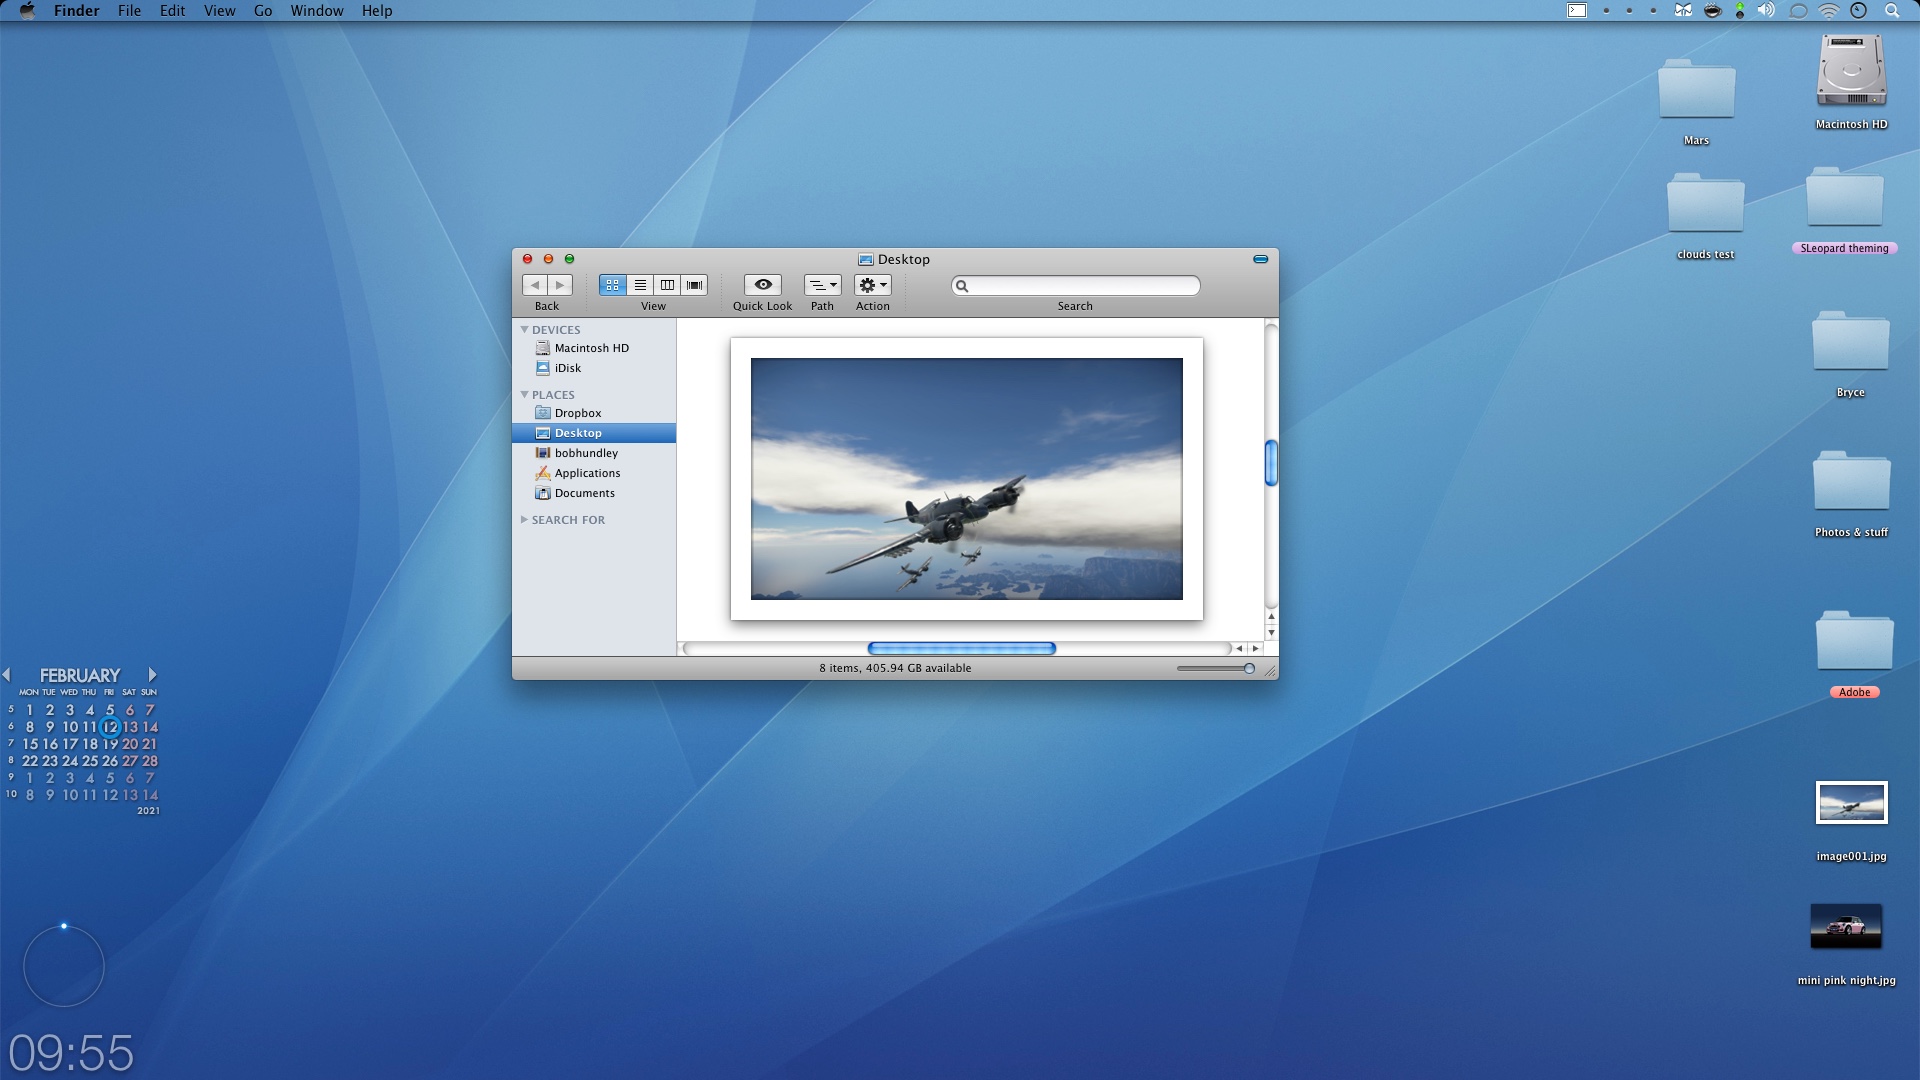Select Macintosh HD in the sidebar

tap(594, 348)
